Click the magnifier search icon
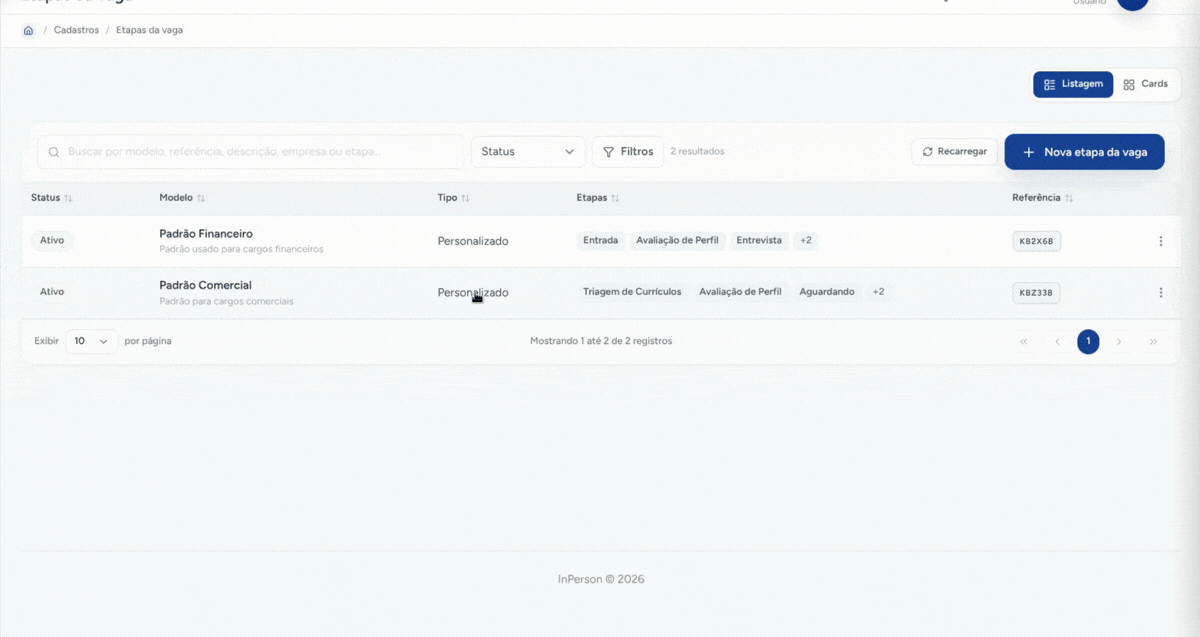Viewport: 1200px width, 637px height. [54, 152]
